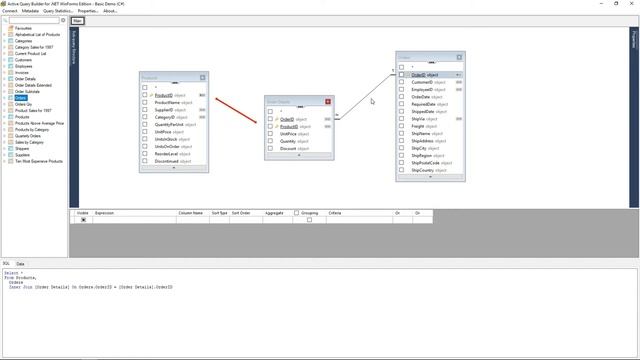Click the empty Expression cell in the grid
Image resolution: width=640 pixels, height=360 pixels.
pos(134,220)
